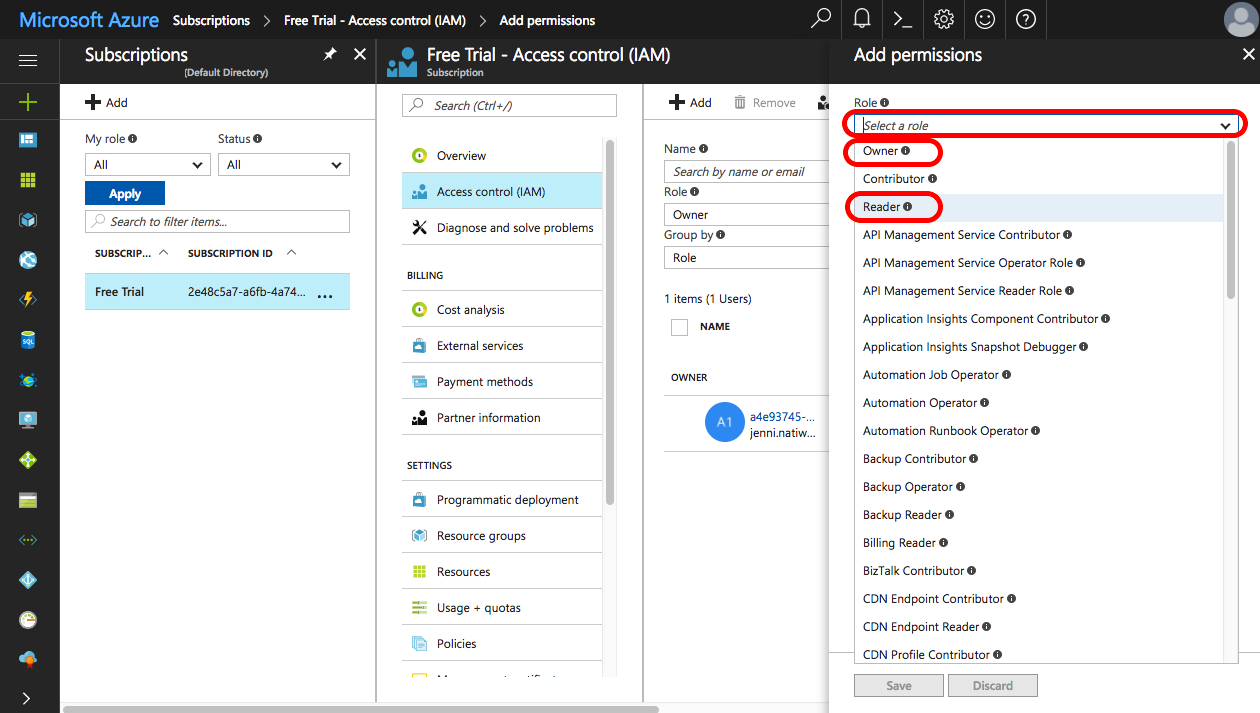The height and width of the screenshot is (713, 1260).
Task: Click the Search by name or email field
Action: point(746,172)
